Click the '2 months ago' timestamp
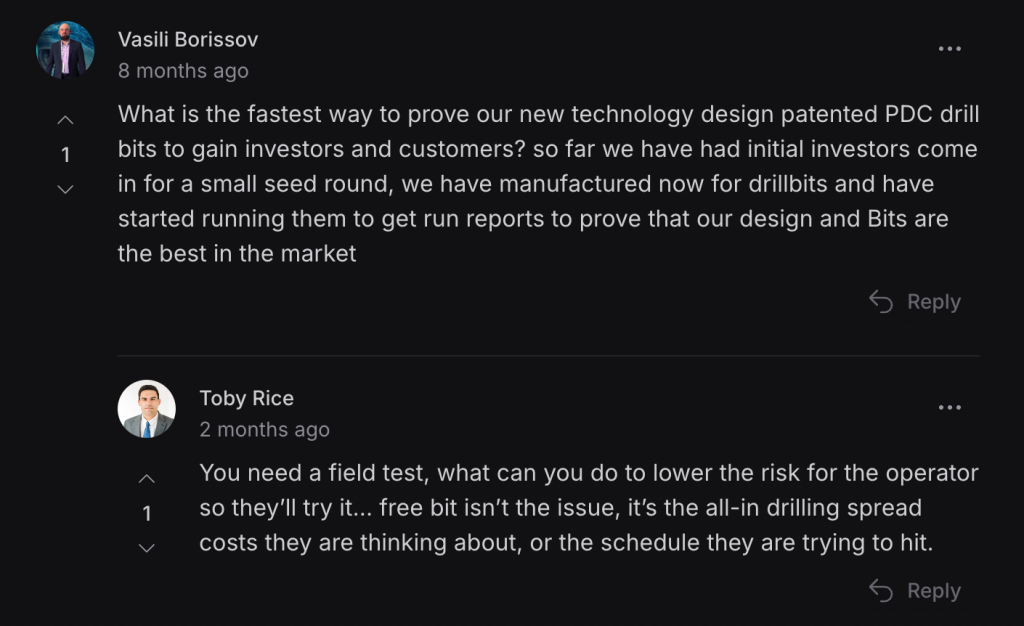 264,430
